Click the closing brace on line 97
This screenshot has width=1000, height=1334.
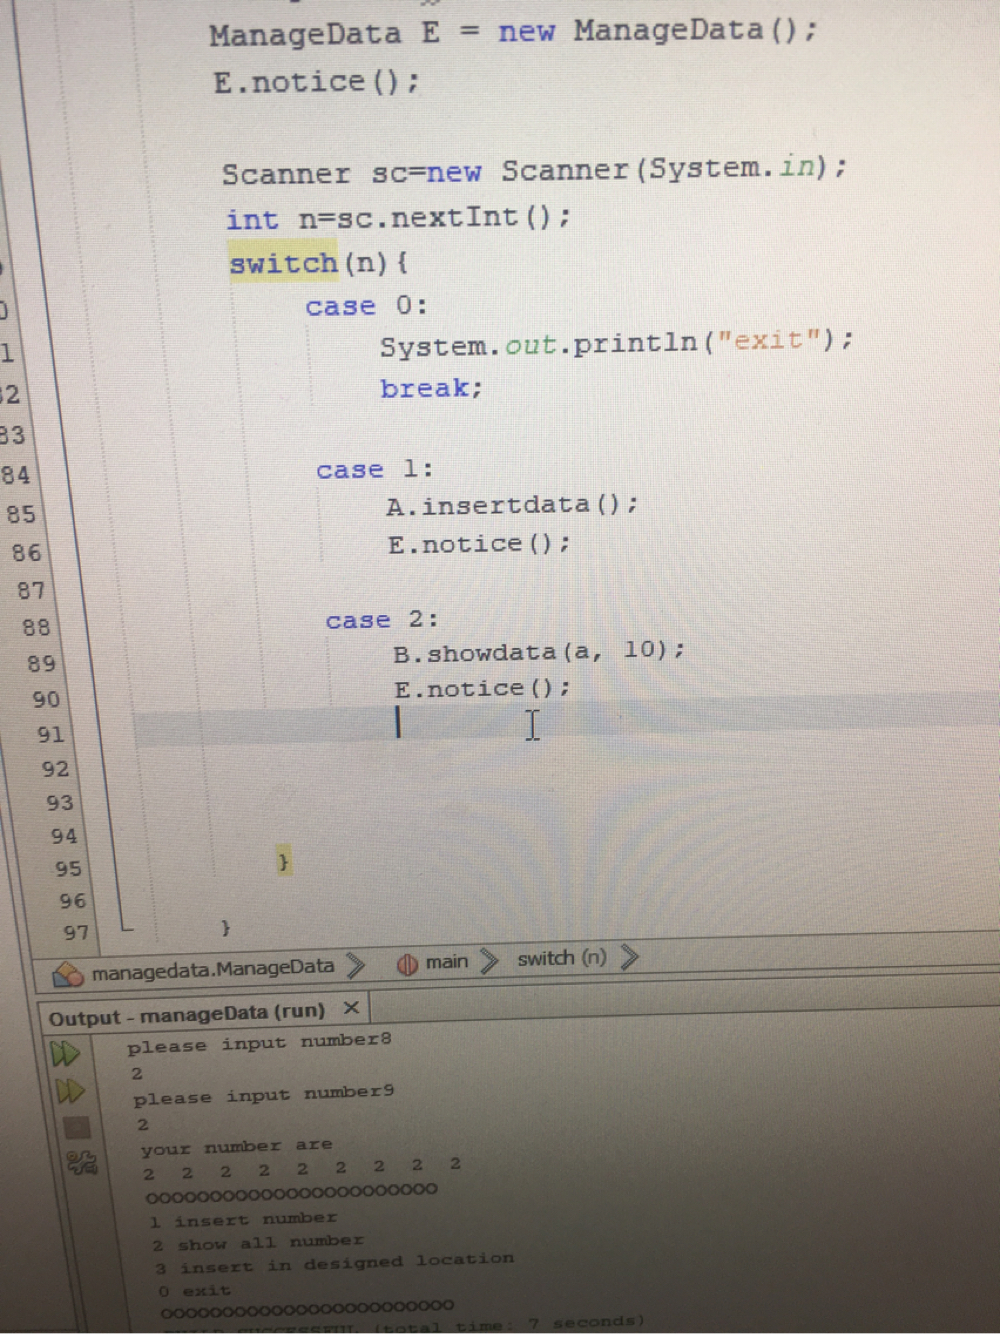[x=225, y=928]
